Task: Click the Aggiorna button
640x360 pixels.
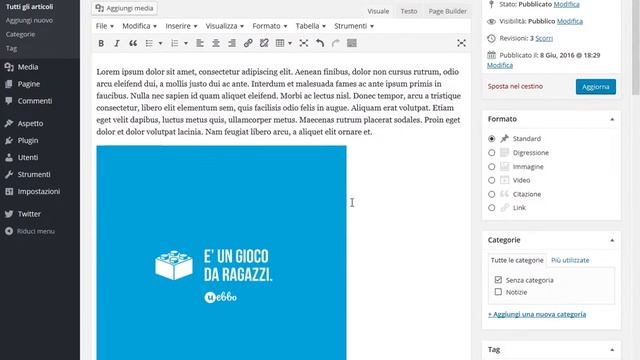Action: [x=596, y=87]
